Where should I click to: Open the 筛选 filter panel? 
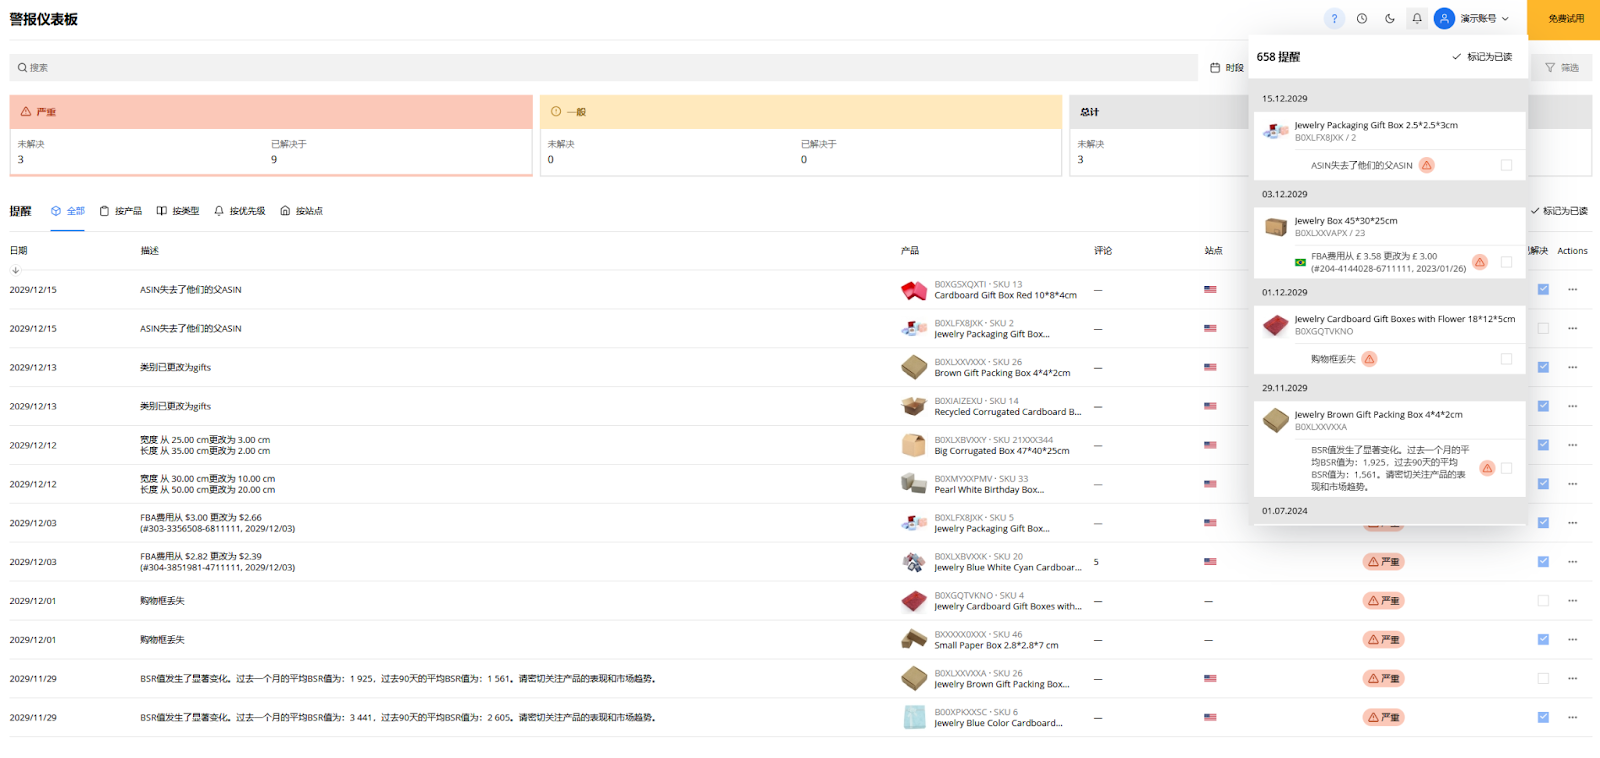click(1562, 68)
